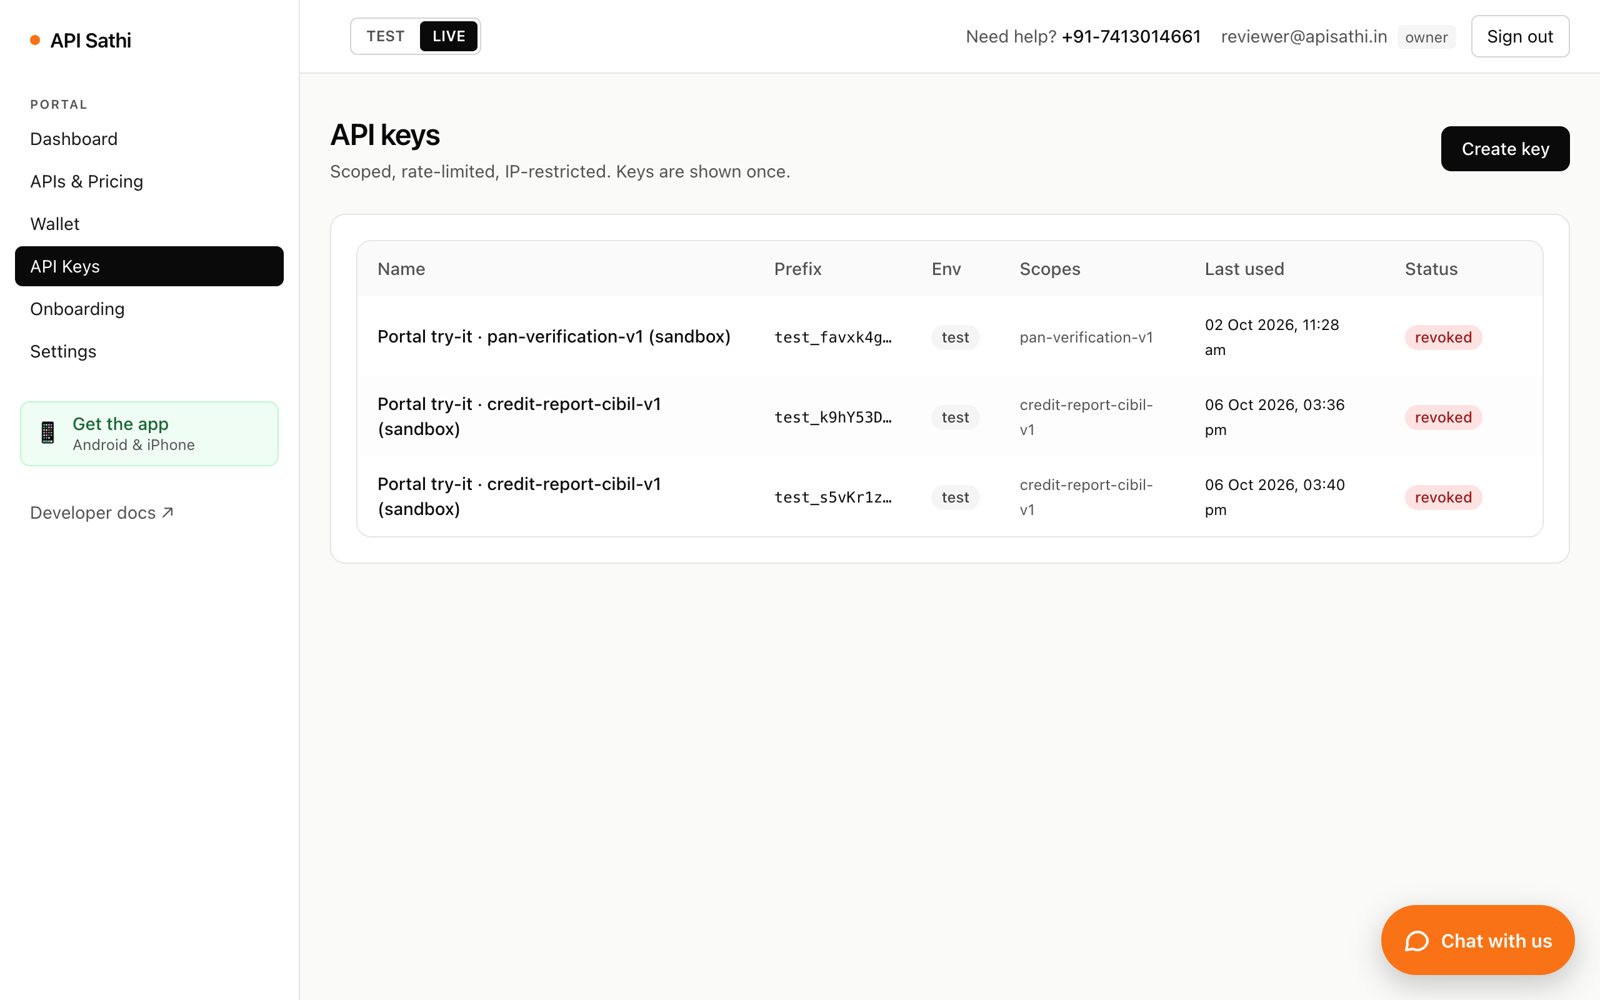Click revoked badge for test_k9hY53D key
Viewport: 1600px width, 1000px height.
pos(1443,417)
